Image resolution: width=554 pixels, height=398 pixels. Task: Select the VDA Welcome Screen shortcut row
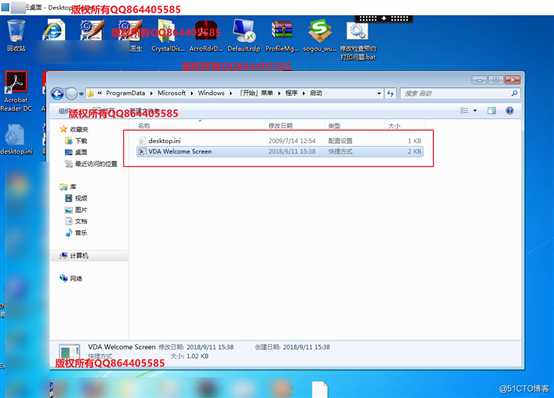coord(279,152)
